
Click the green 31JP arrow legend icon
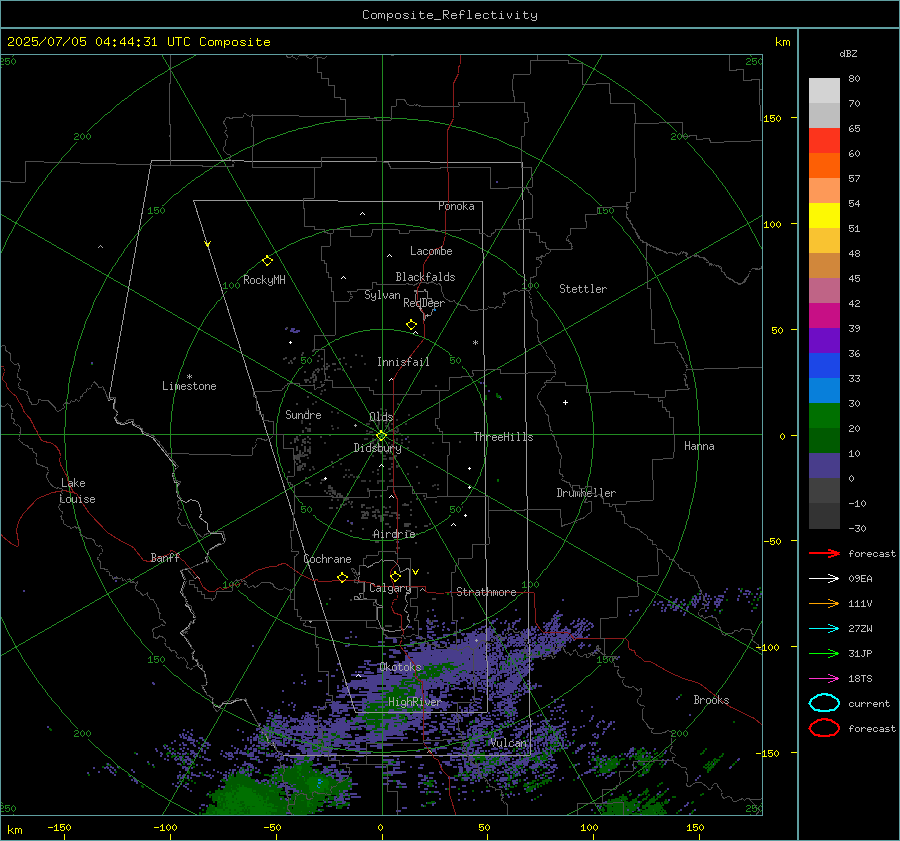pyautogui.click(x=824, y=653)
